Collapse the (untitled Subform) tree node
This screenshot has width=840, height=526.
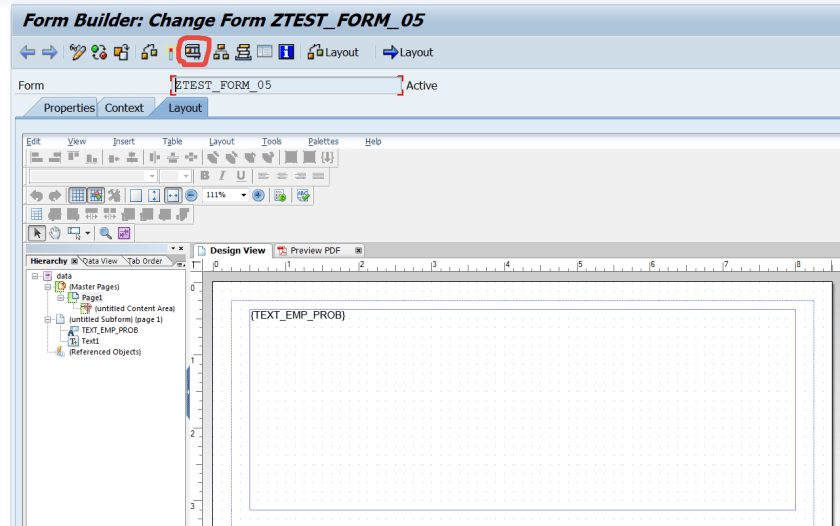(x=47, y=319)
